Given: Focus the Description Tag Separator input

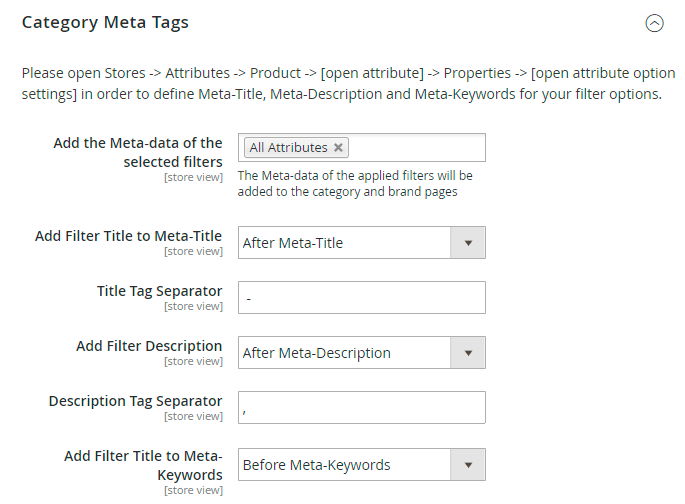Looking at the screenshot, I should point(361,408).
